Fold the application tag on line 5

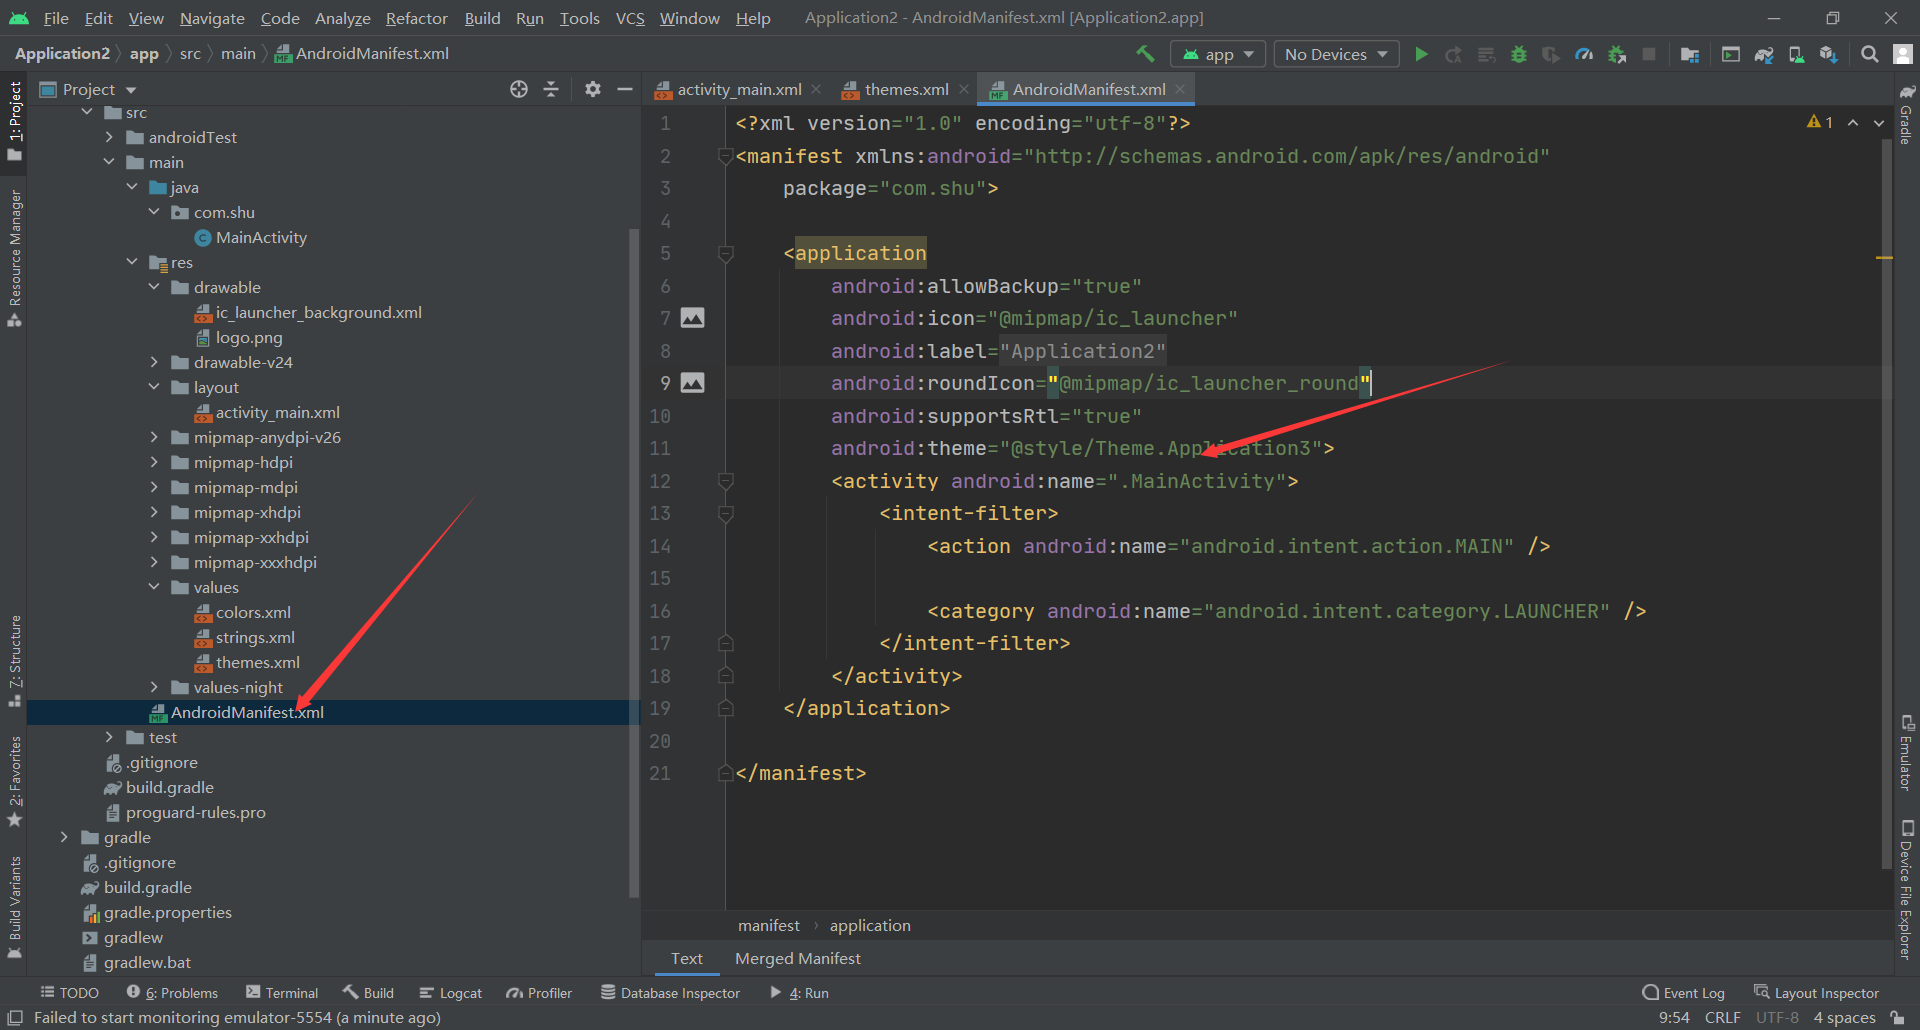click(726, 254)
